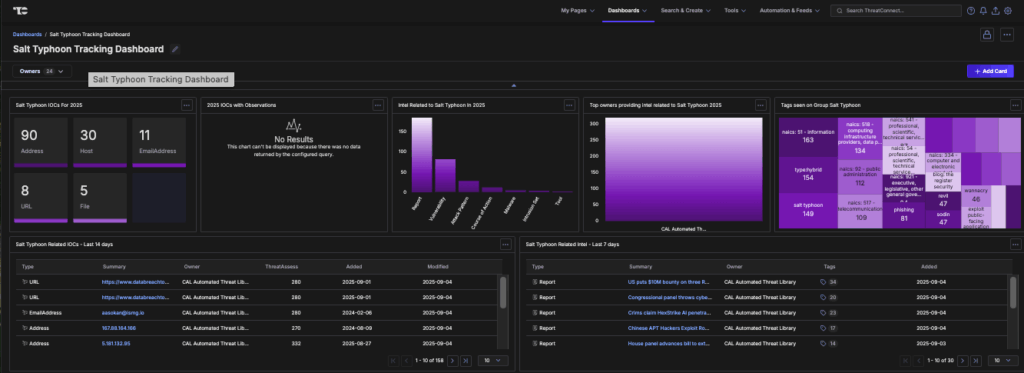
Task: Sort Related Intel table by Tags header
Action: [829, 267]
